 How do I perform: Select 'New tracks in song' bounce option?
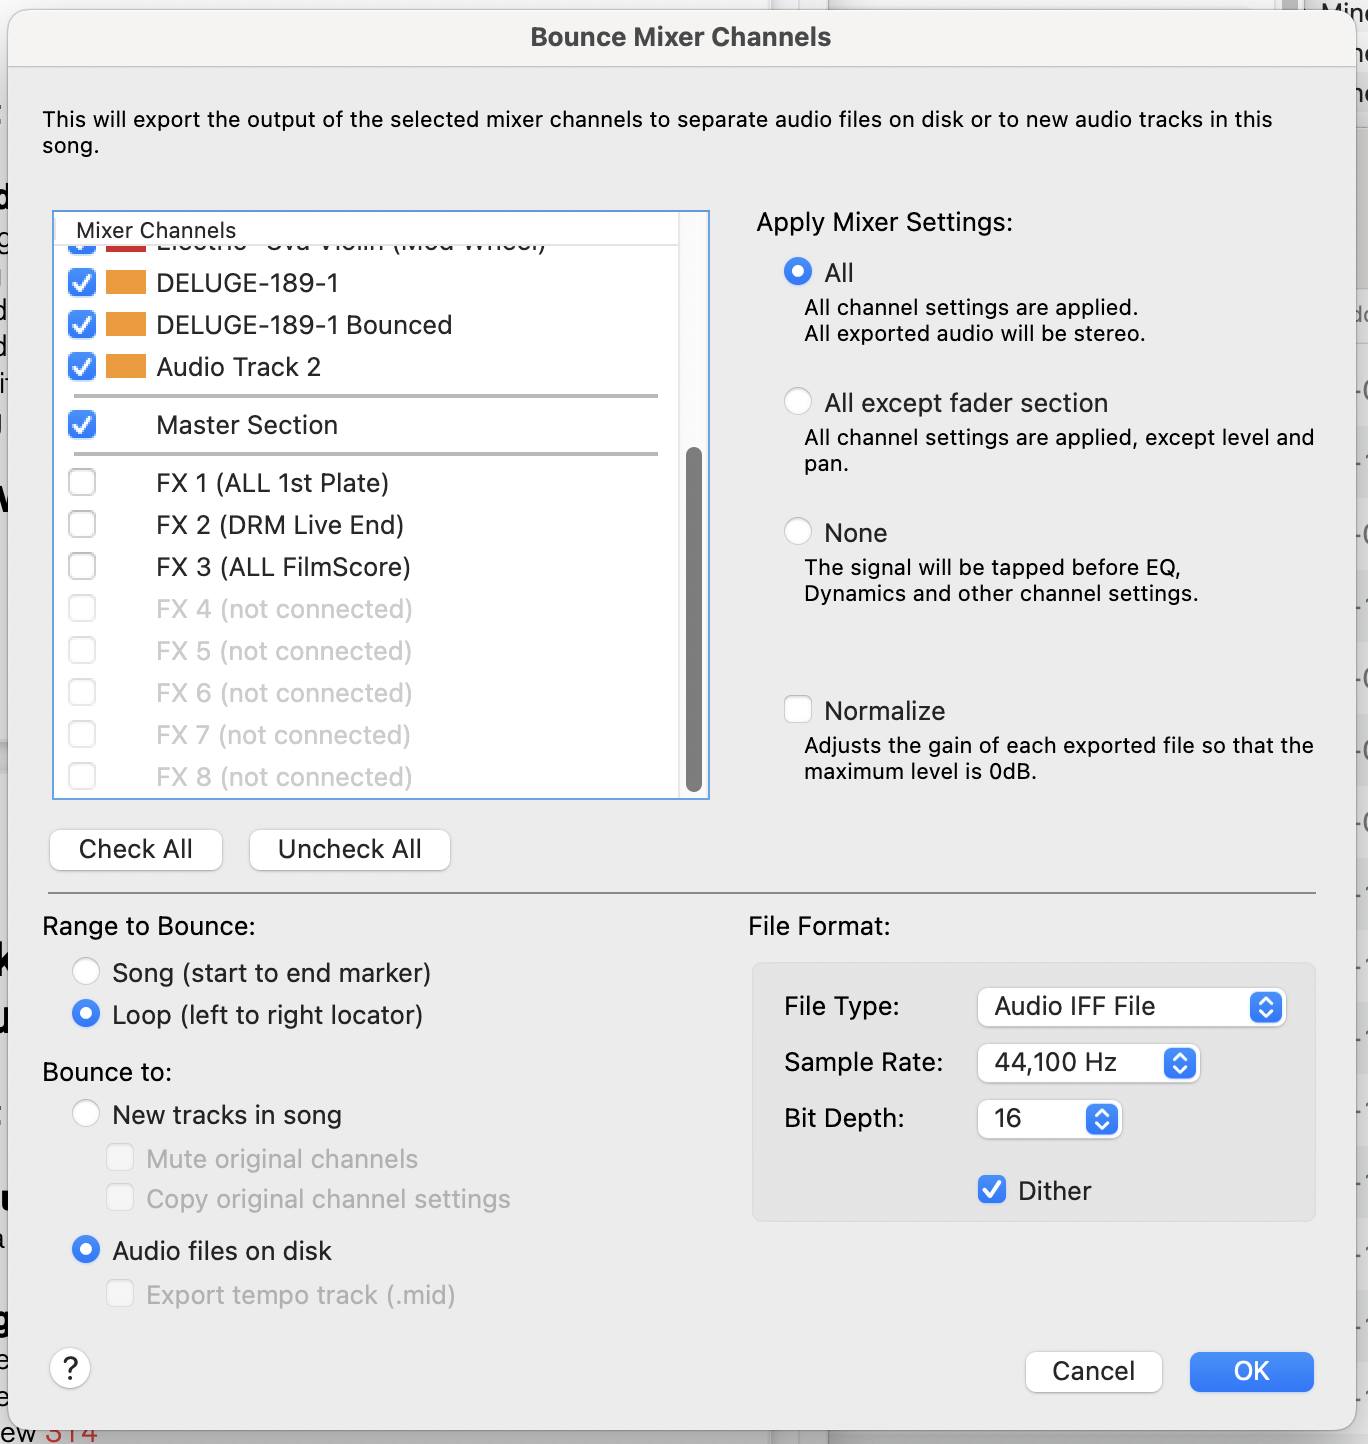click(x=86, y=1114)
